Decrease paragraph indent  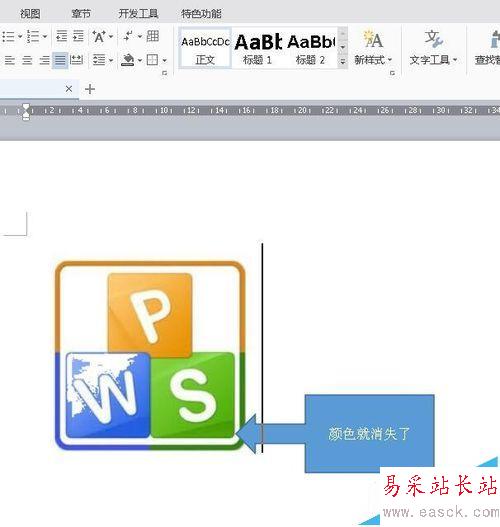point(61,36)
